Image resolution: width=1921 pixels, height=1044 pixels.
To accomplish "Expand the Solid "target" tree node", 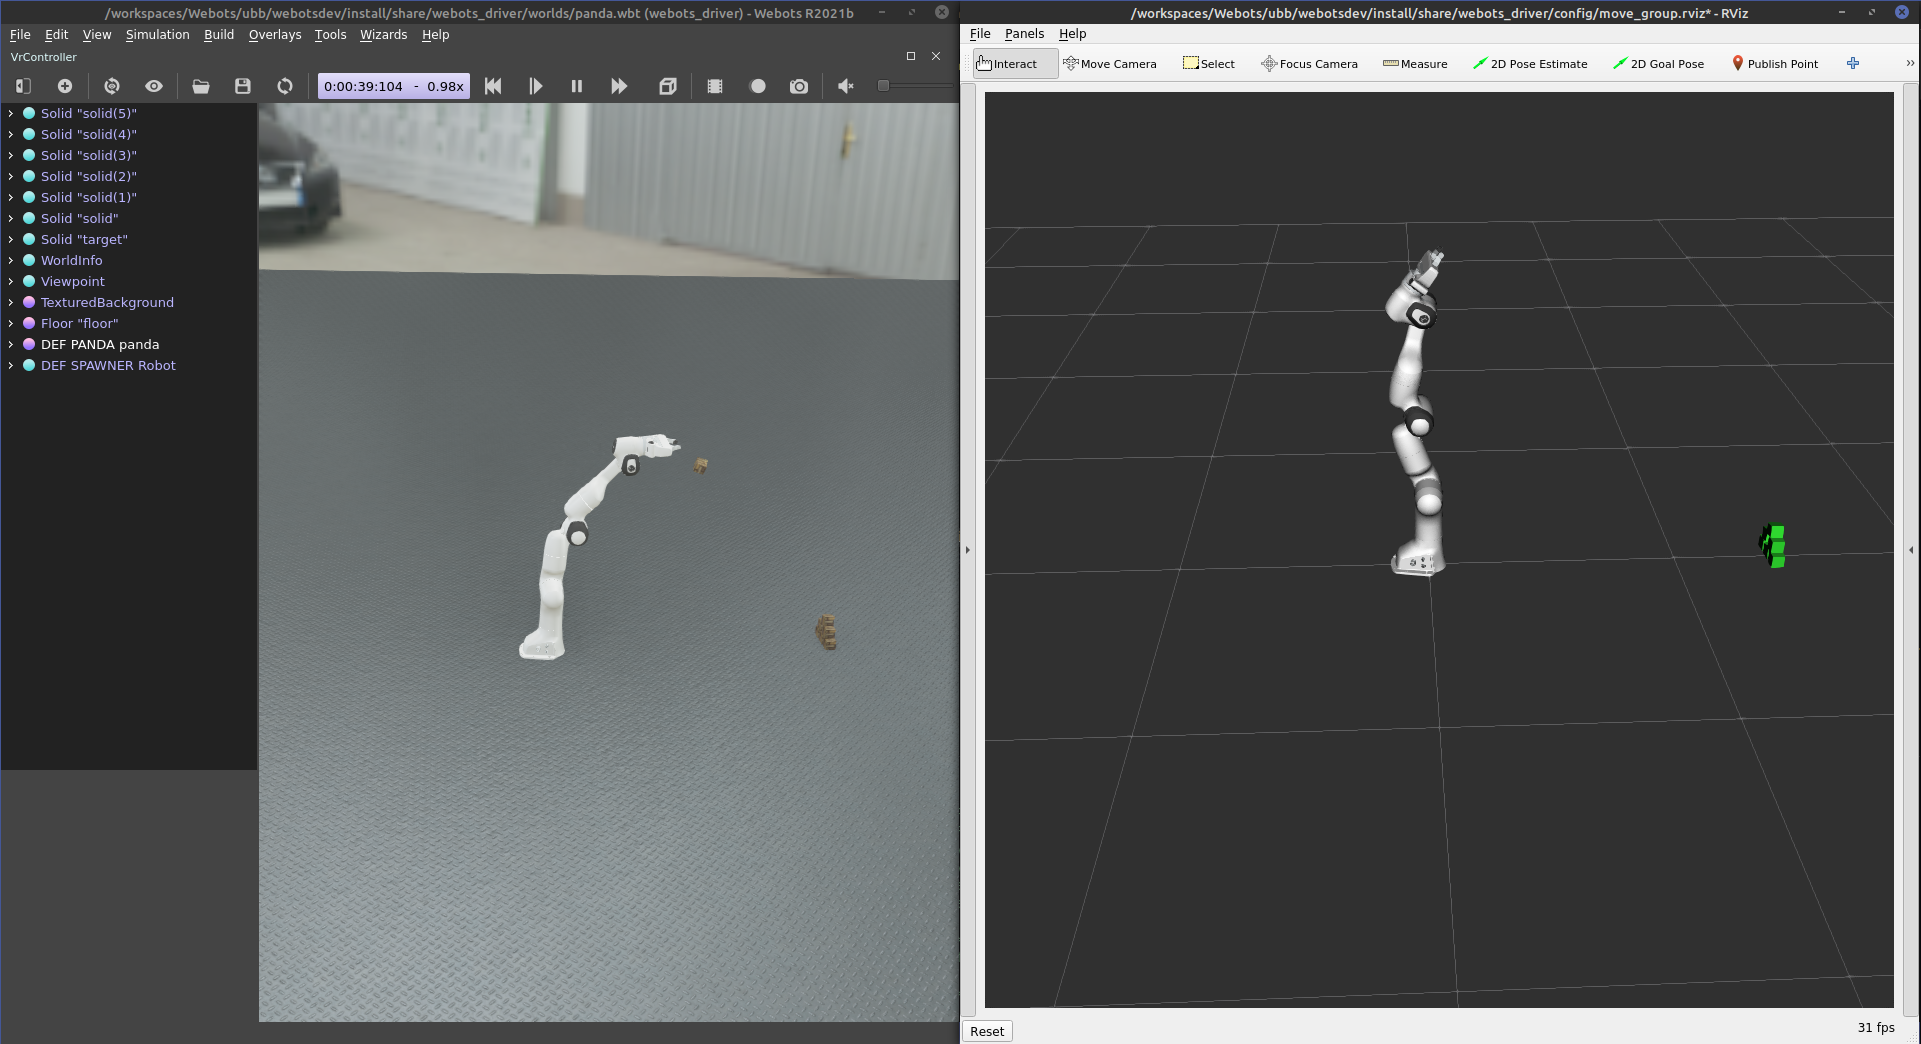I will [11, 239].
